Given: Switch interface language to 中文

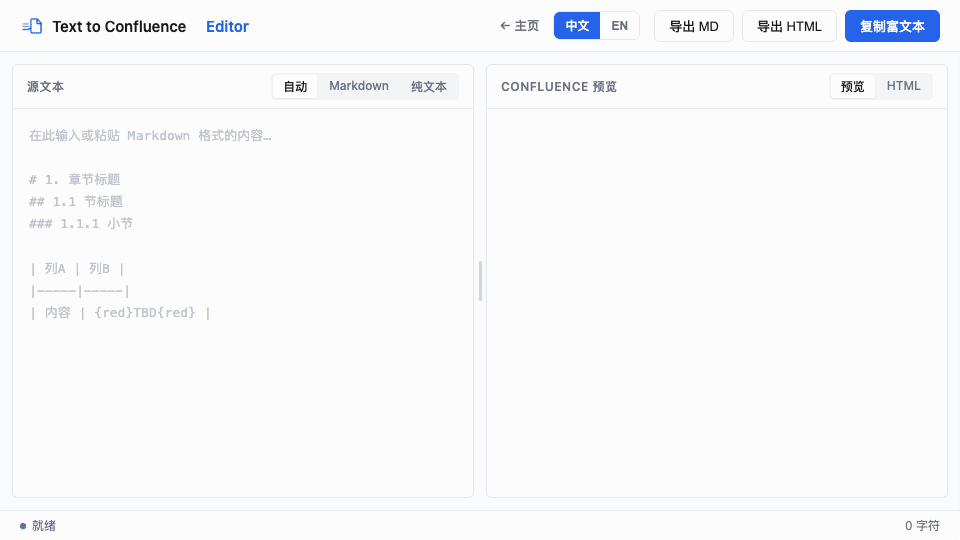Looking at the screenshot, I should (x=577, y=26).
